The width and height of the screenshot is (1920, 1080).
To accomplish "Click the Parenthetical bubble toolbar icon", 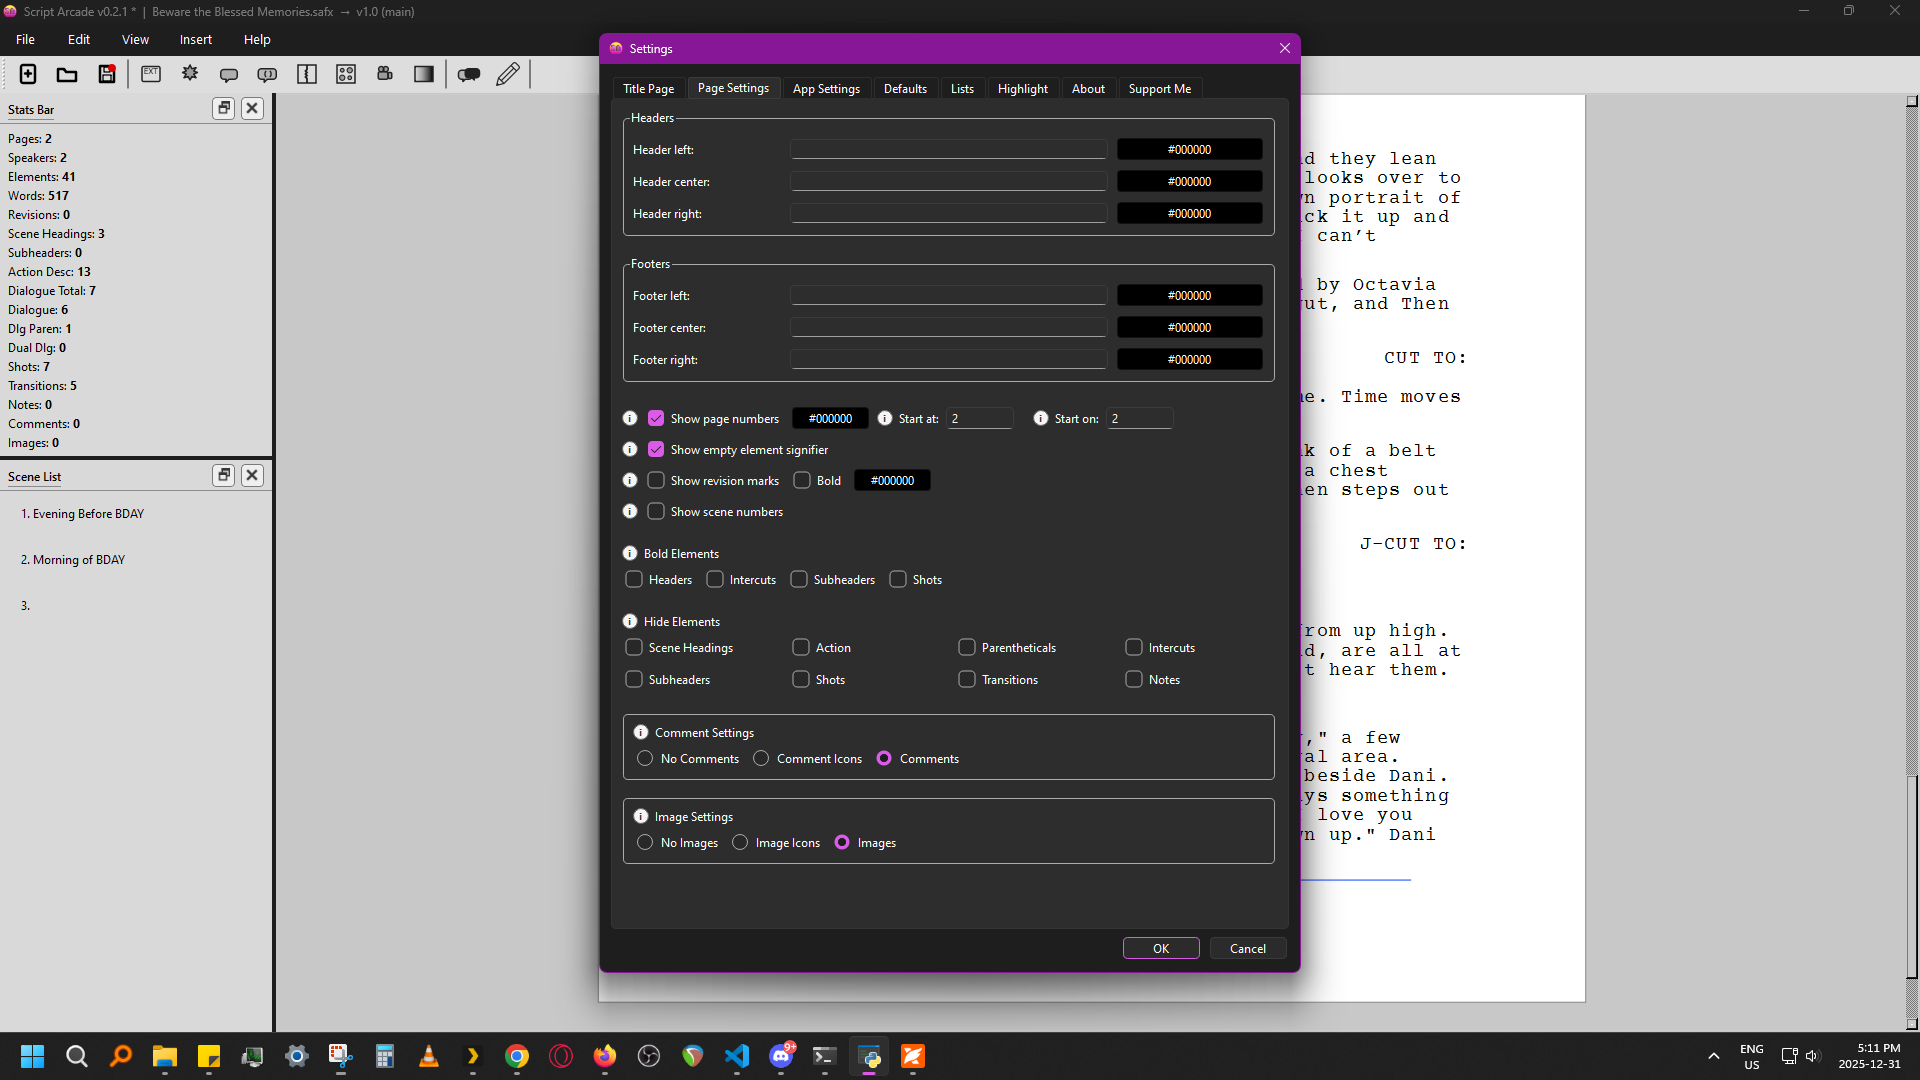I will [267, 74].
